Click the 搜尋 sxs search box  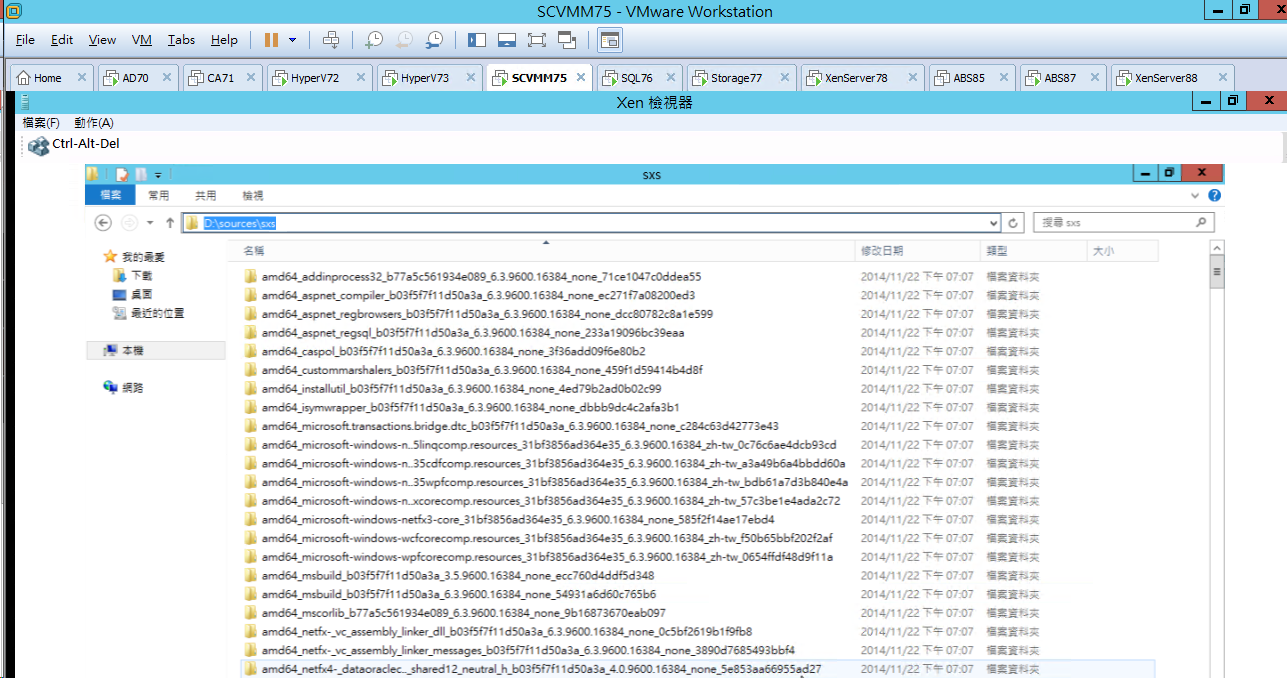[x=1123, y=223]
